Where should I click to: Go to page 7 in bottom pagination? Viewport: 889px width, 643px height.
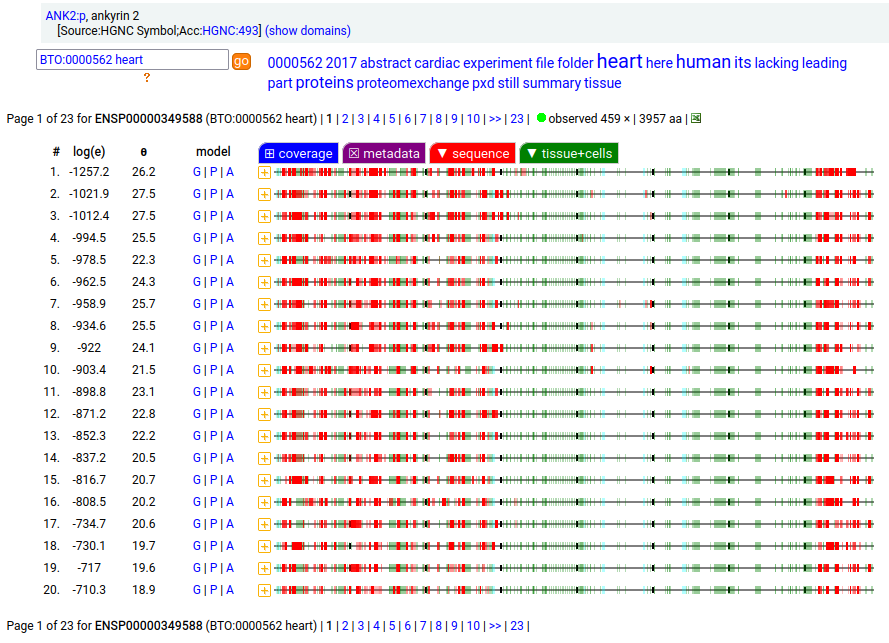point(423,625)
